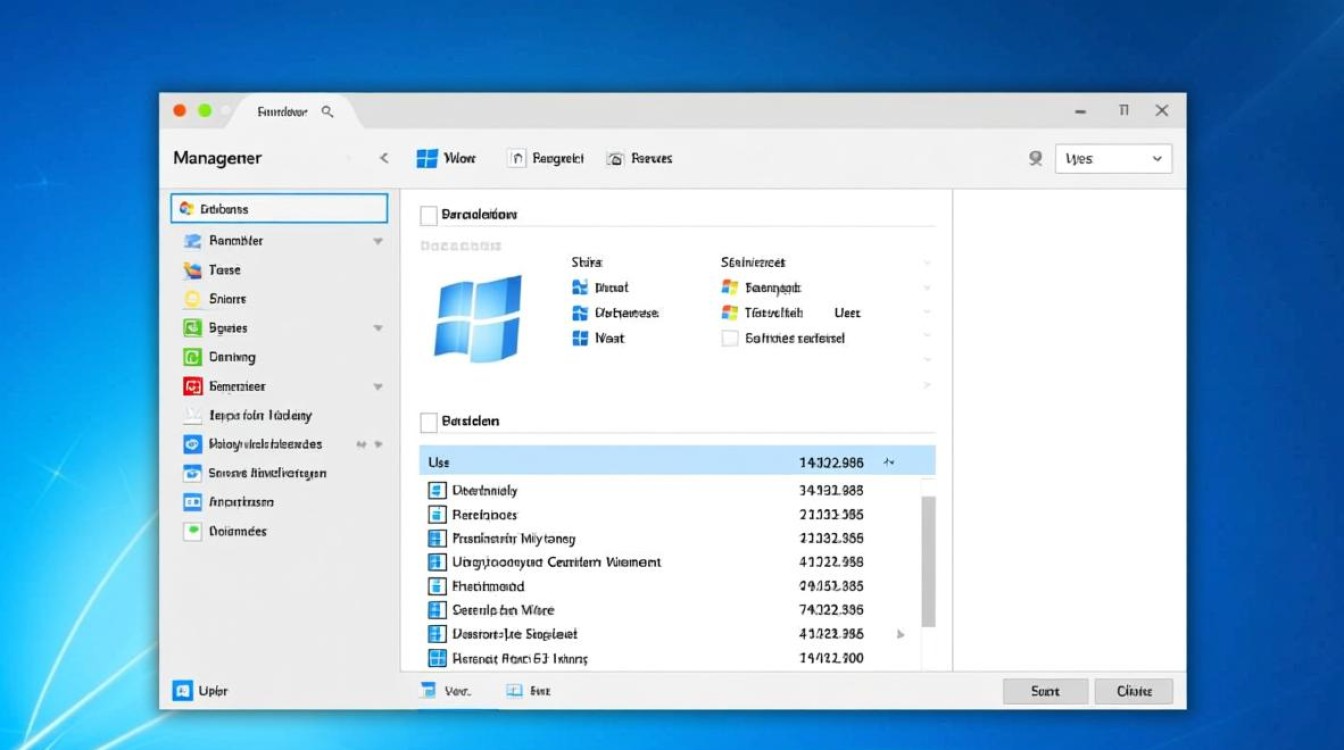The image size is (1344, 750).
Task: Click the Clinite button at bottom right
Action: (1133, 691)
